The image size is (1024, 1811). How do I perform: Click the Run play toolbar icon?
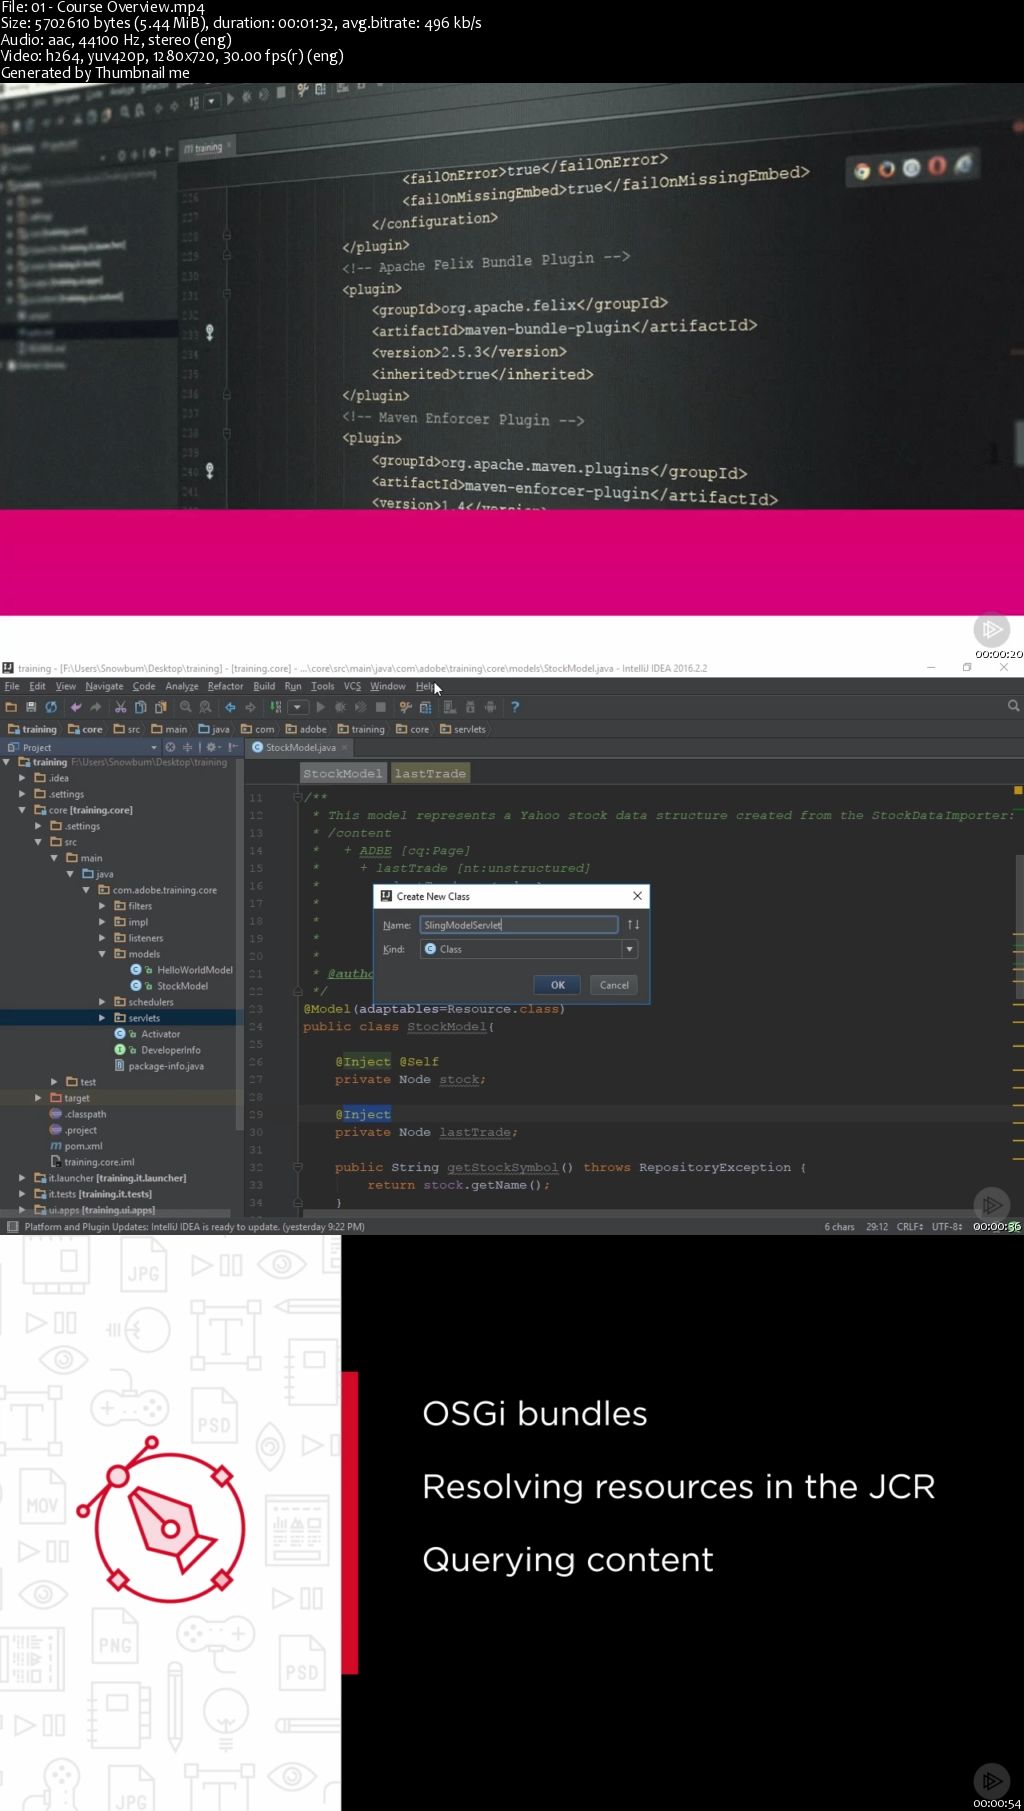pos(321,707)
